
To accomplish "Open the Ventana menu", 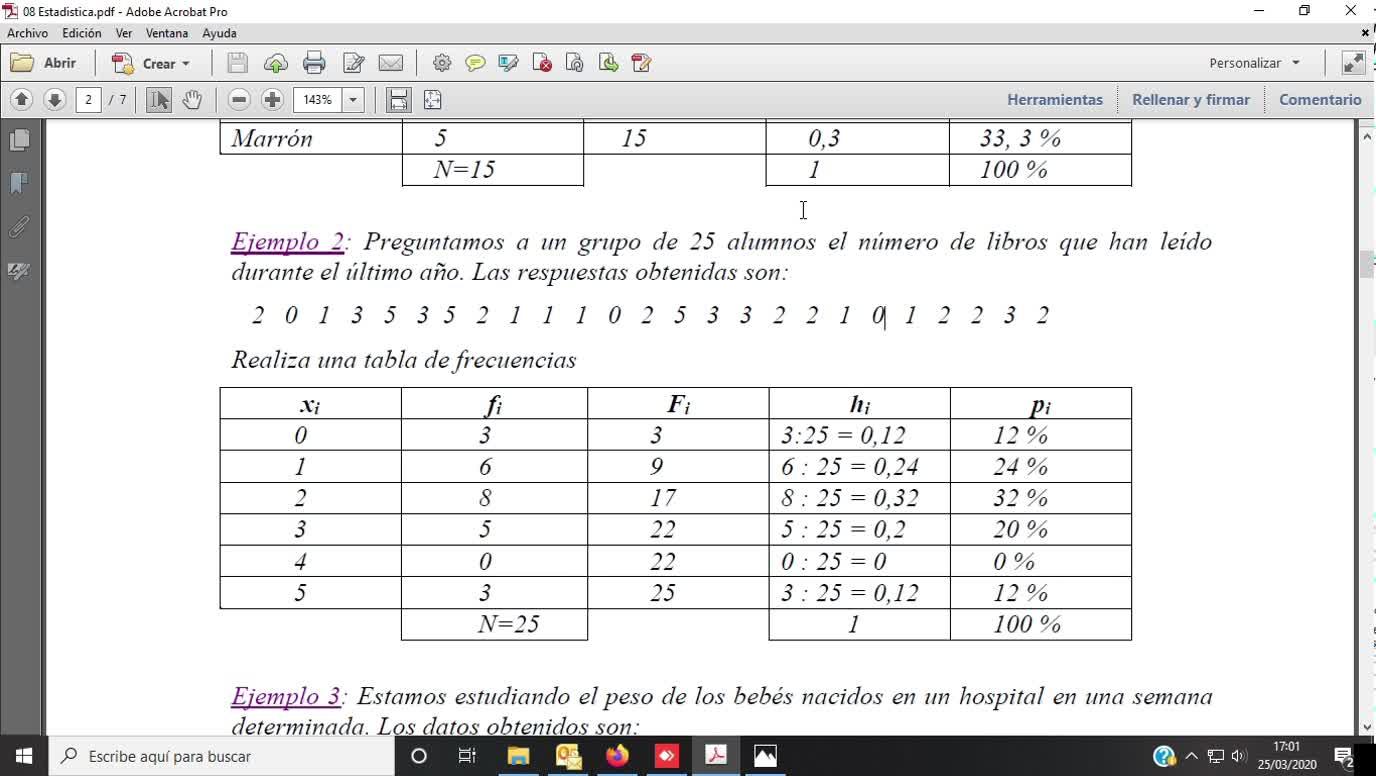I will 167,33.
